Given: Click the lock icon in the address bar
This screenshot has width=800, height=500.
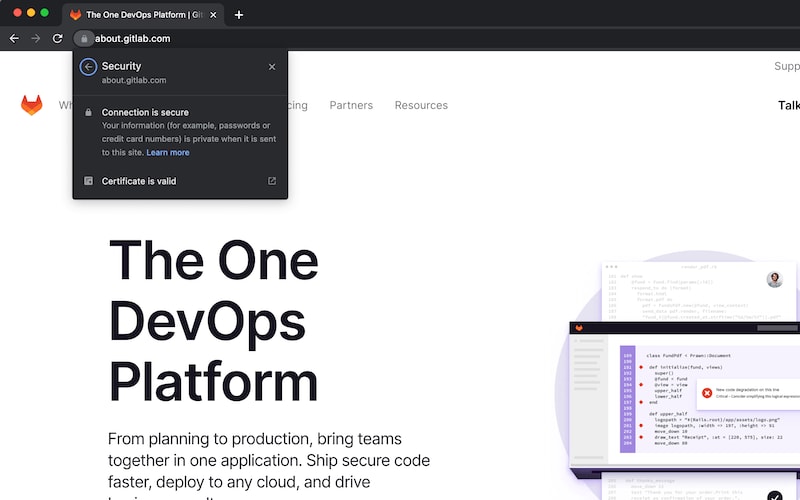Looking at the screenshot, I should coord(84,39).
